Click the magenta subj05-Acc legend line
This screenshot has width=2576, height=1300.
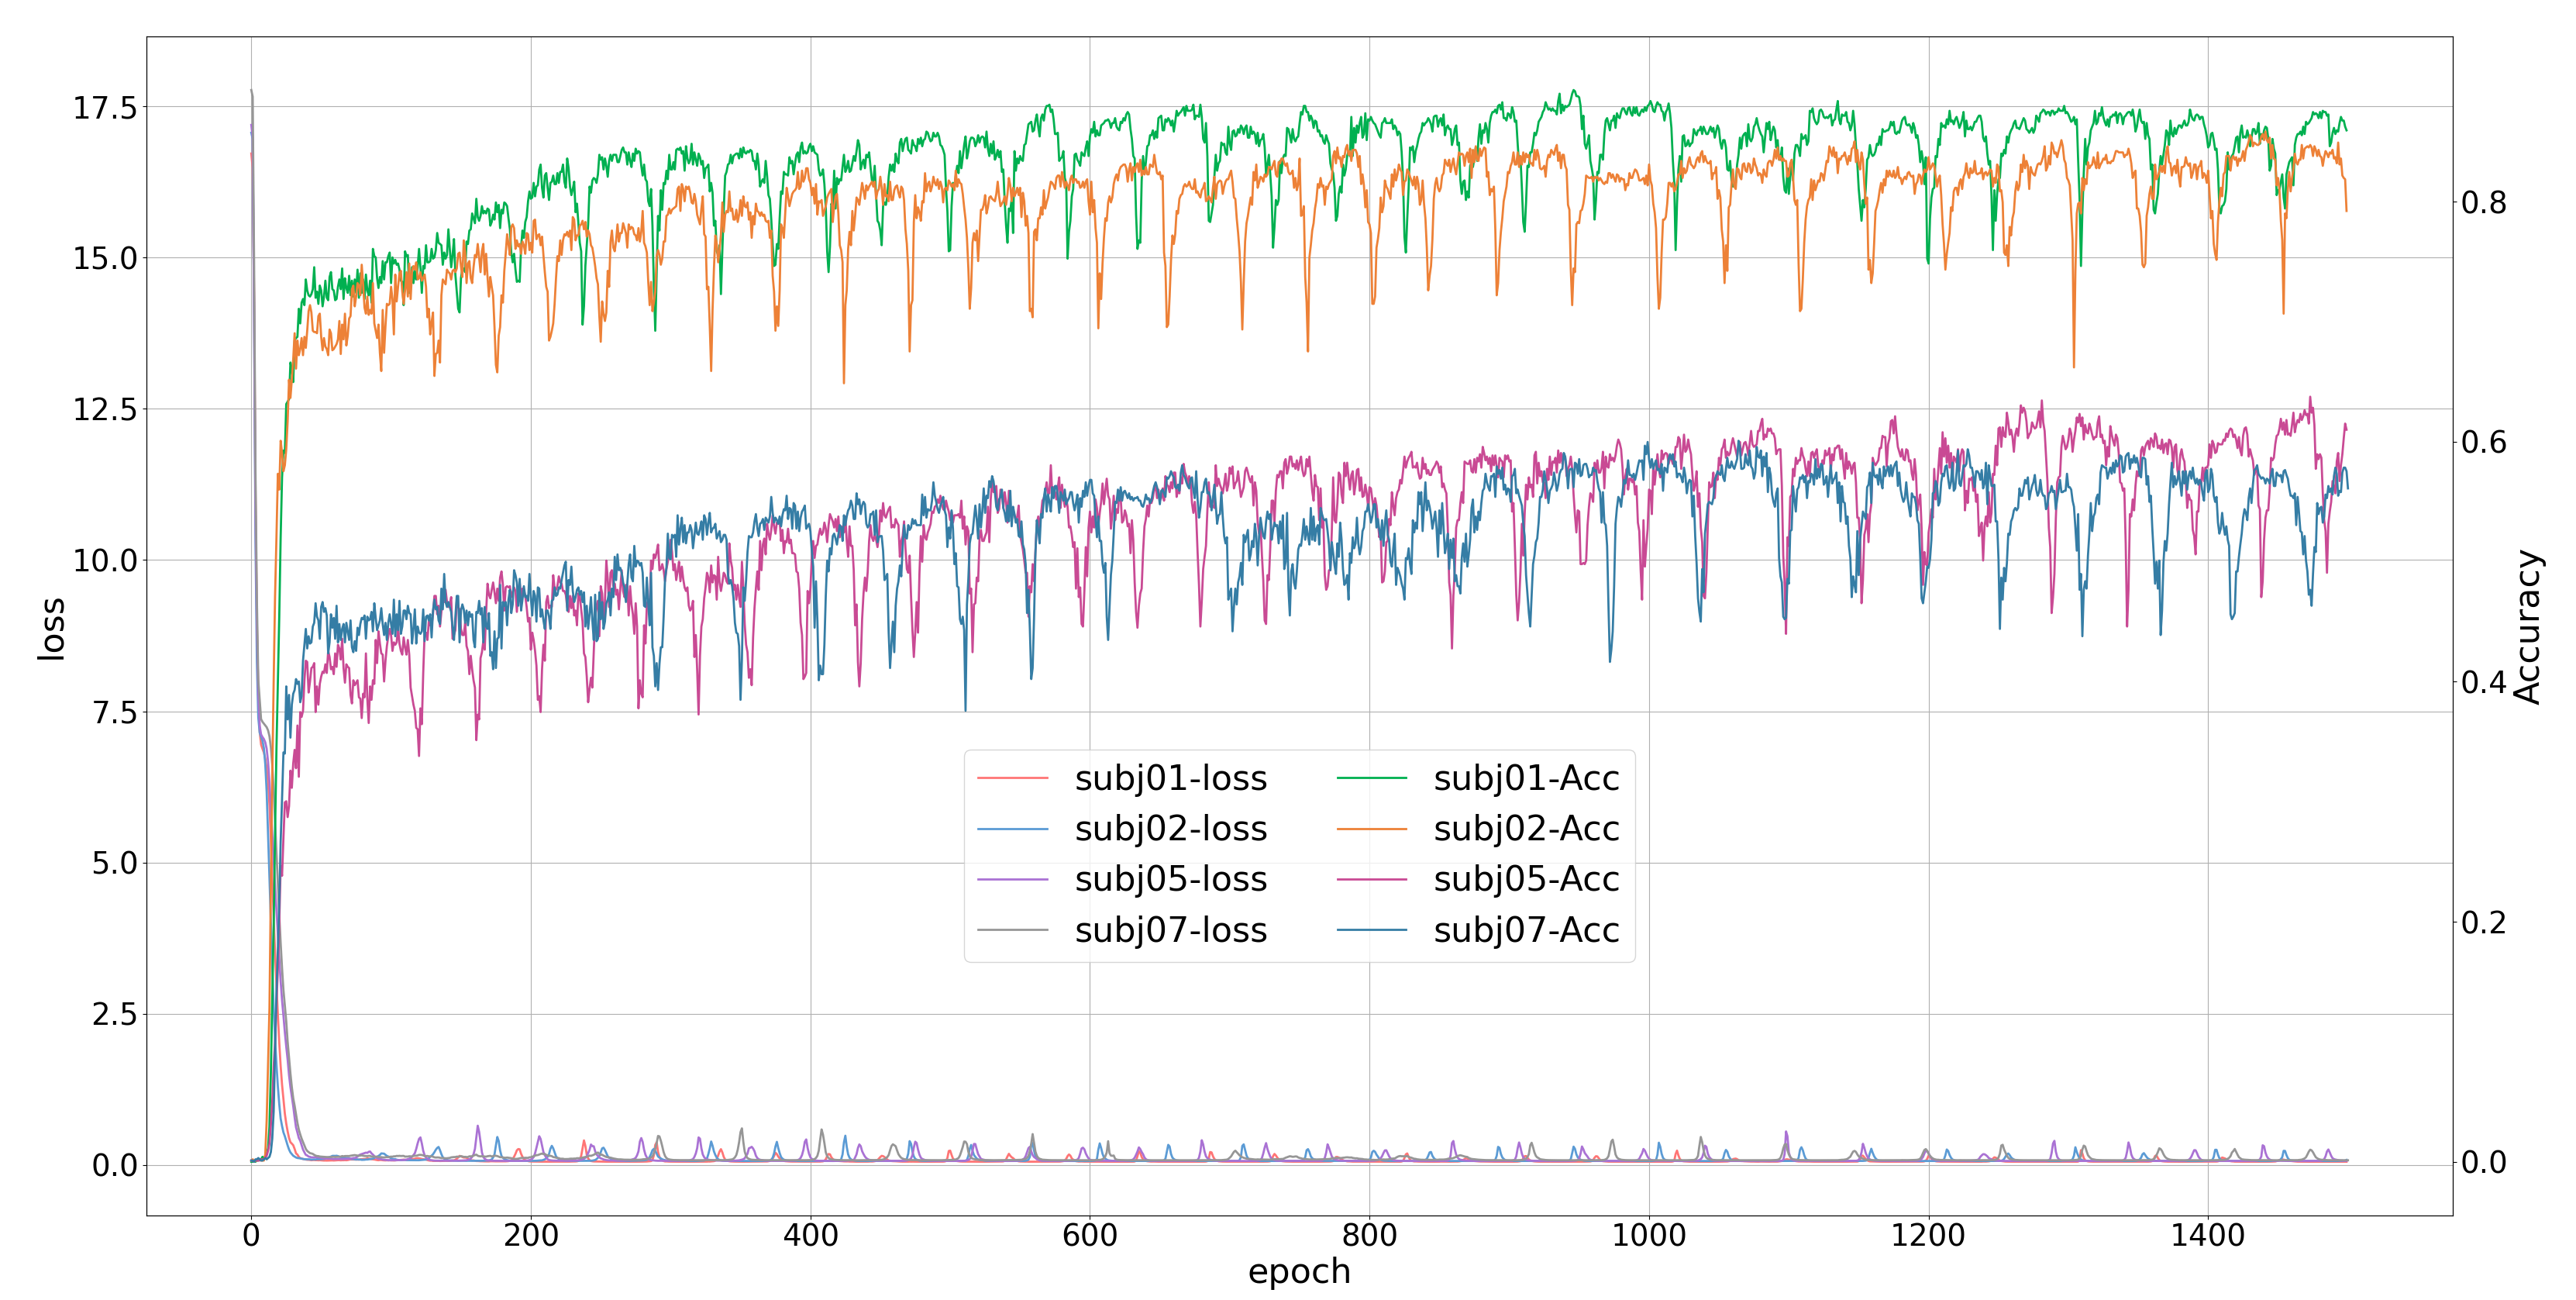pos(1371,880)
